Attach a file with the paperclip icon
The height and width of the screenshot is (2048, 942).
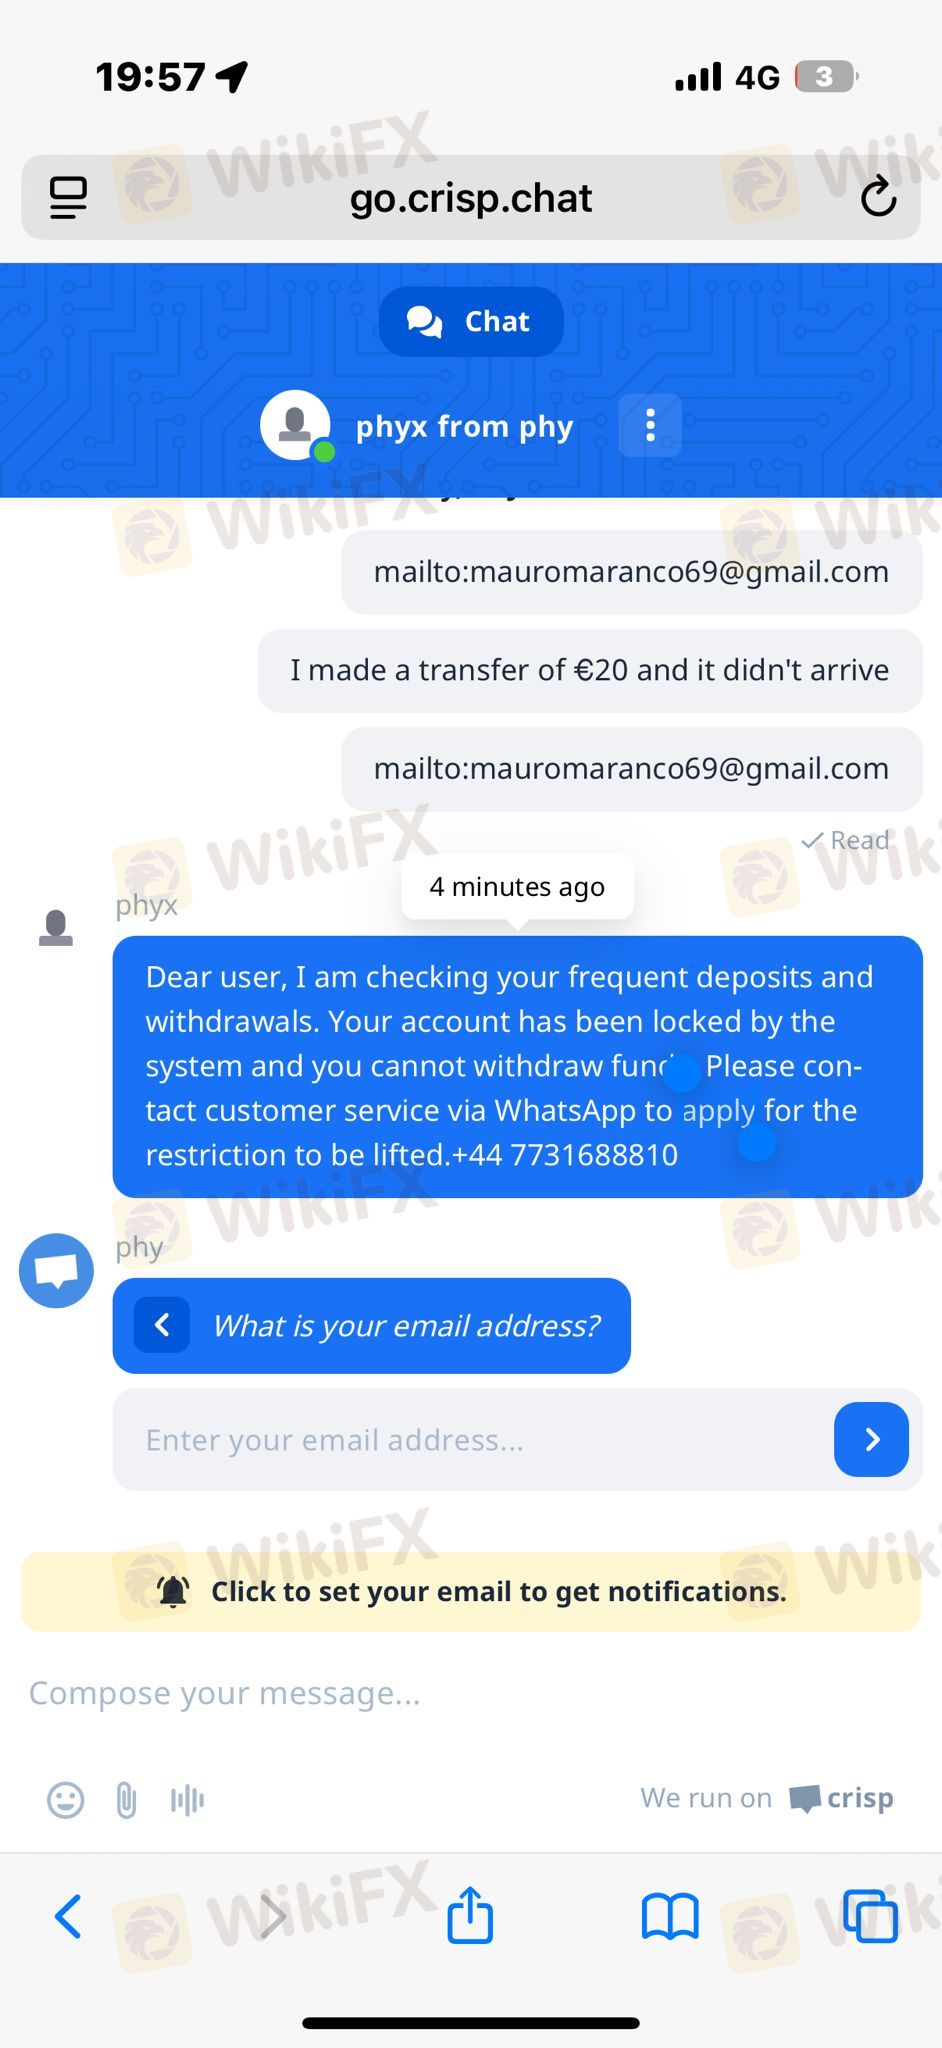(x=126, y=1800)
